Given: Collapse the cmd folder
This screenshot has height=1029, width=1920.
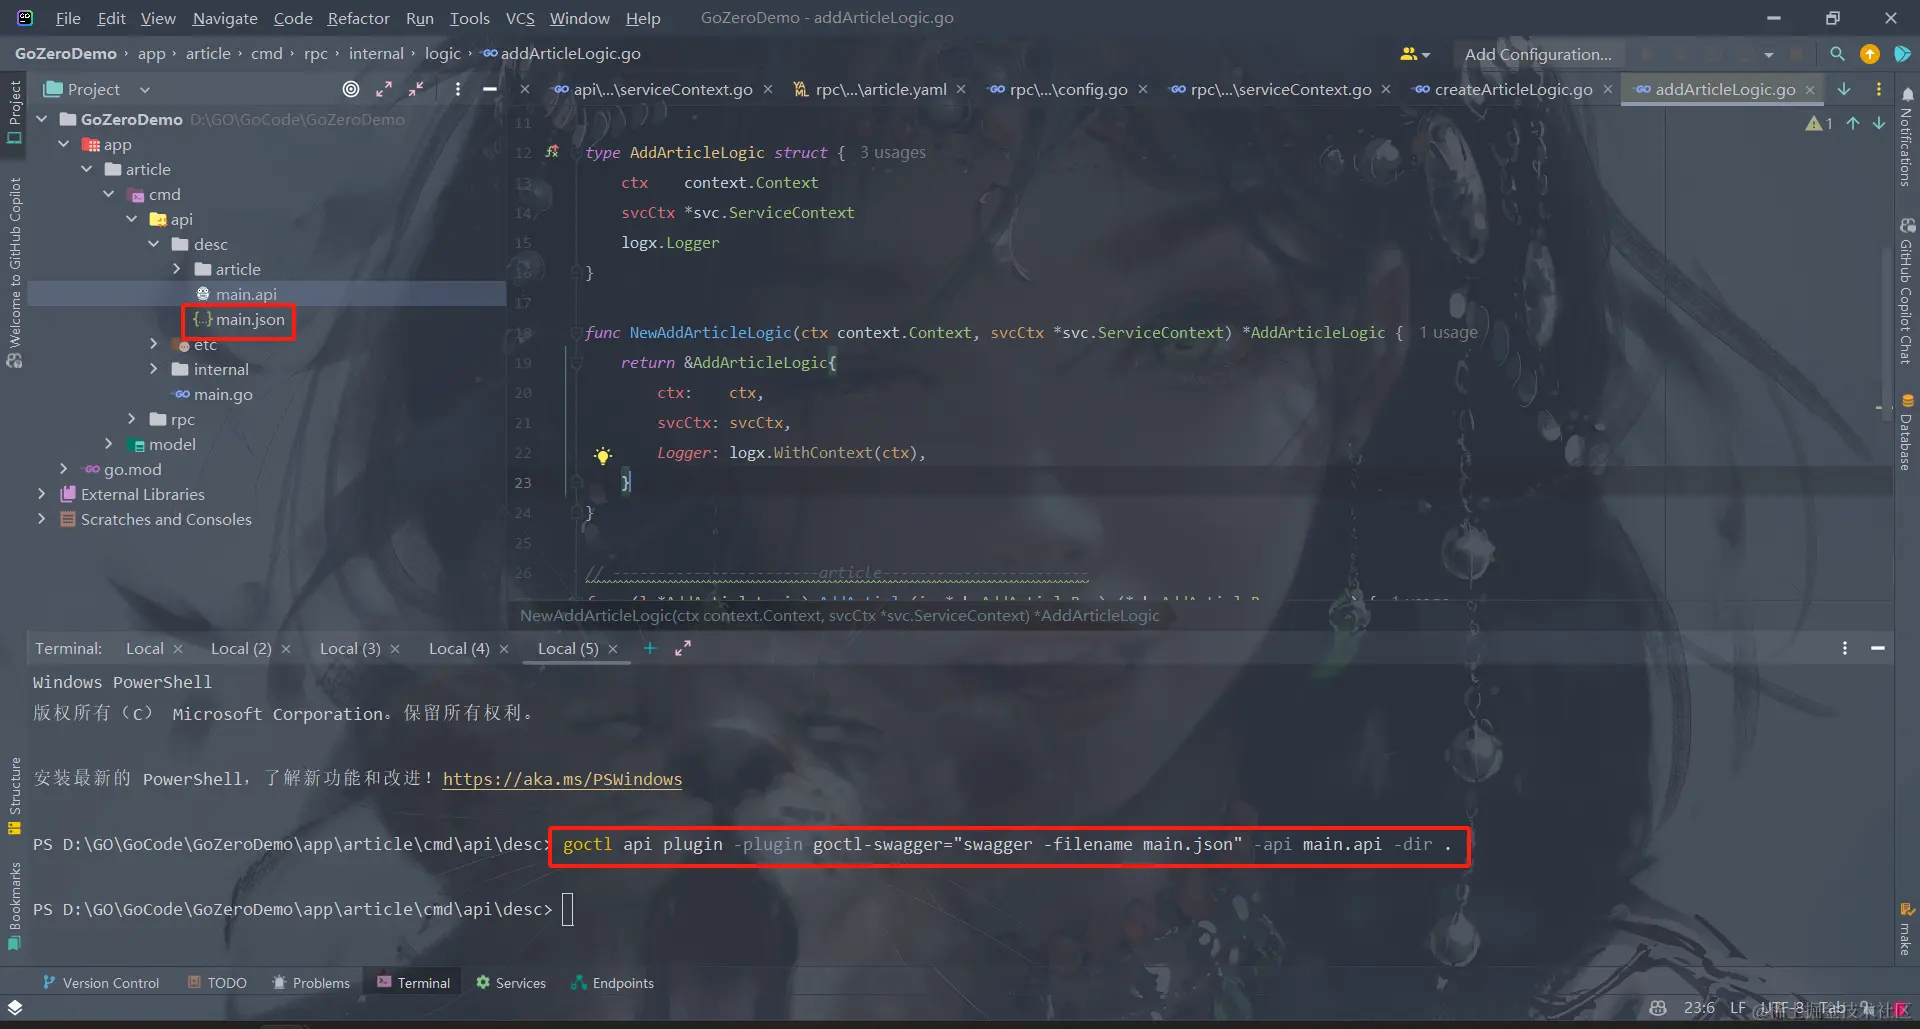Looking at the screenshot, I should pyautogui.click(x=109, y=194).
